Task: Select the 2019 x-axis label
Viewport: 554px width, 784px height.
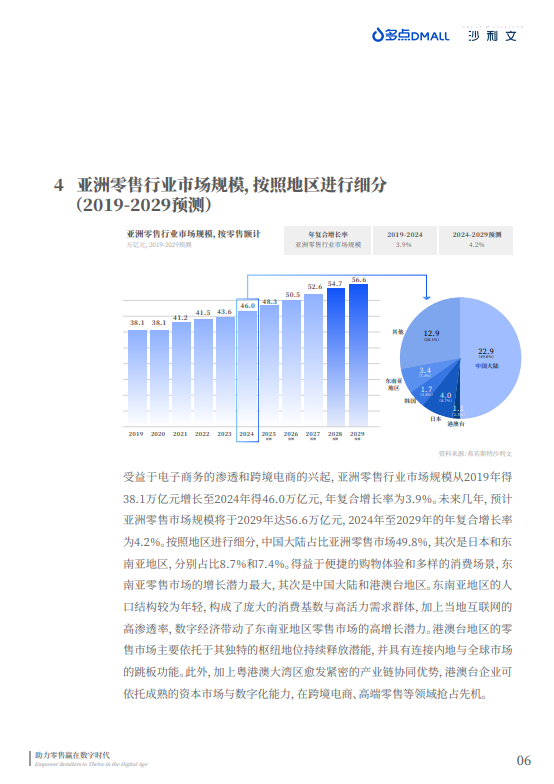Action: point(136,434)
